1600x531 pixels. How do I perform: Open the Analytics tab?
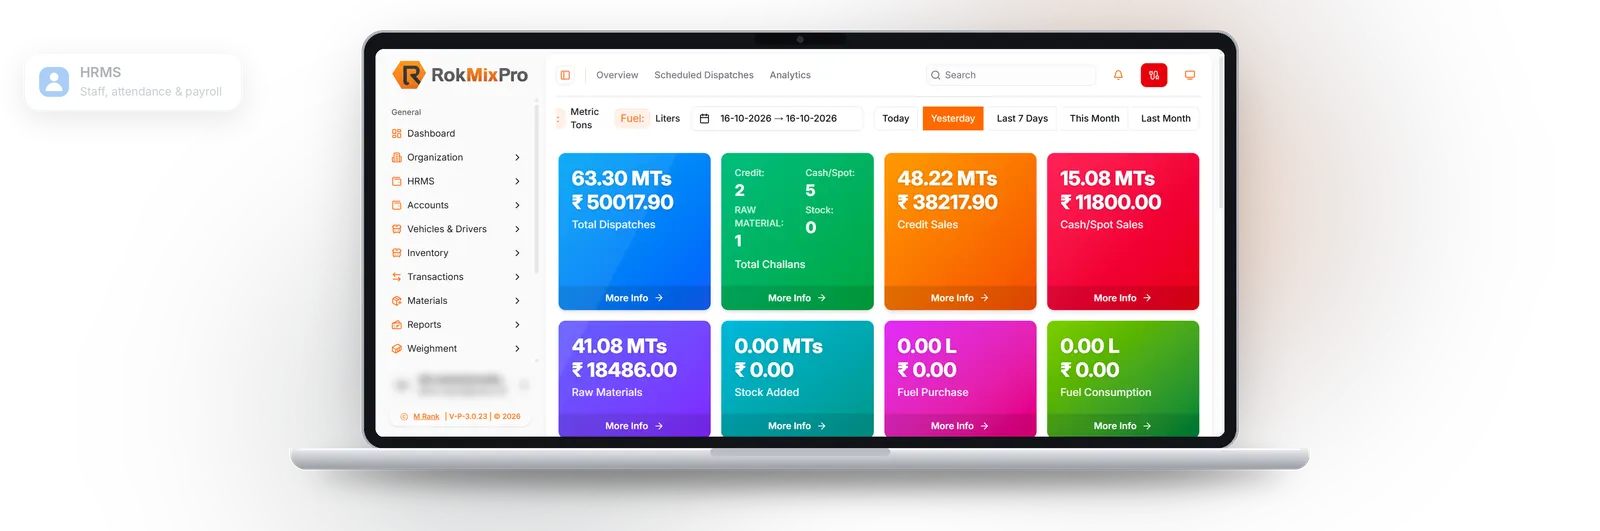point(790,75)
